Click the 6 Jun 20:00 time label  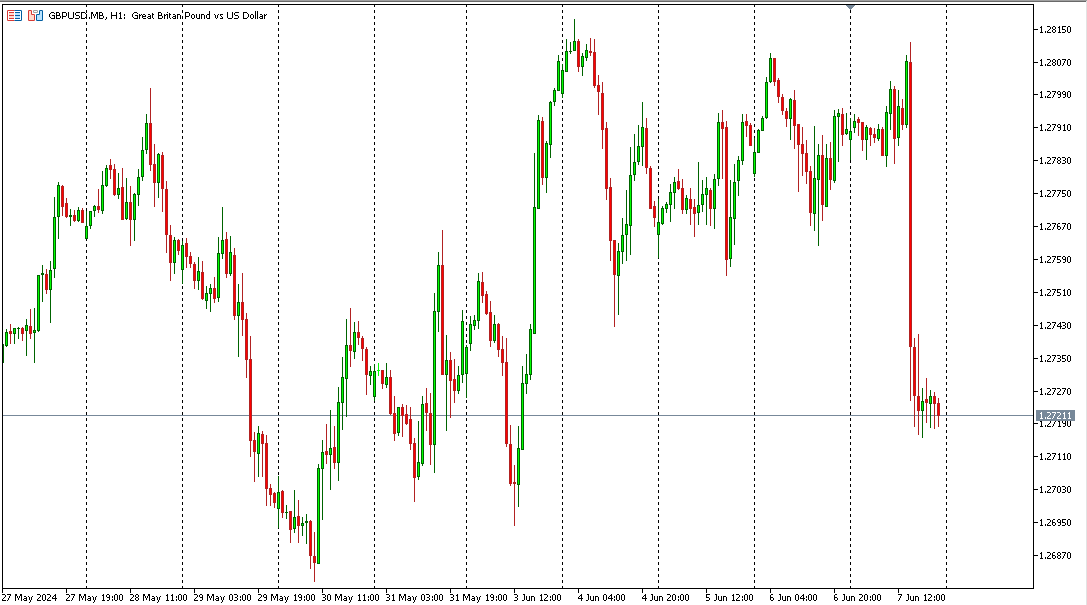pos(858,597)
